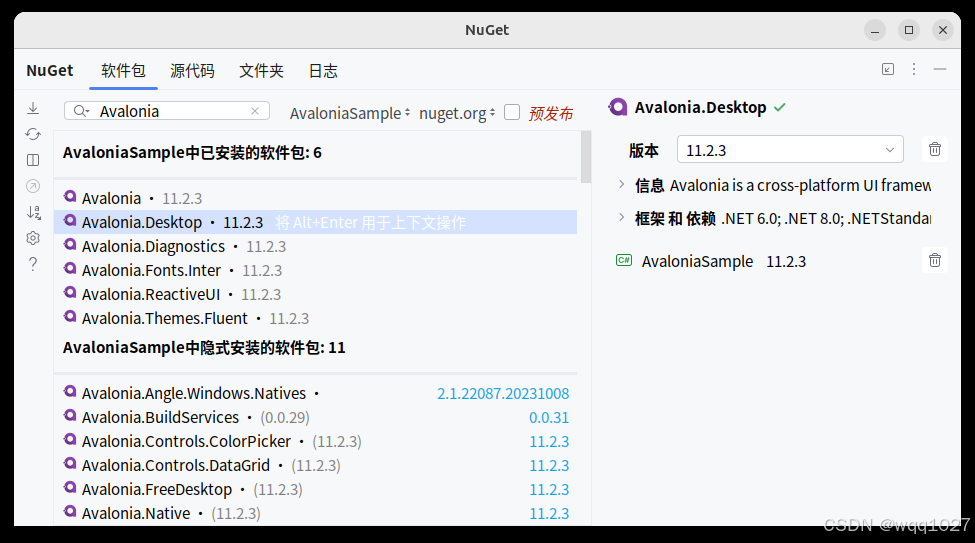Click version link 2.1.22087.20231008
Screen dimensions: 975x543
click(503, 394)
